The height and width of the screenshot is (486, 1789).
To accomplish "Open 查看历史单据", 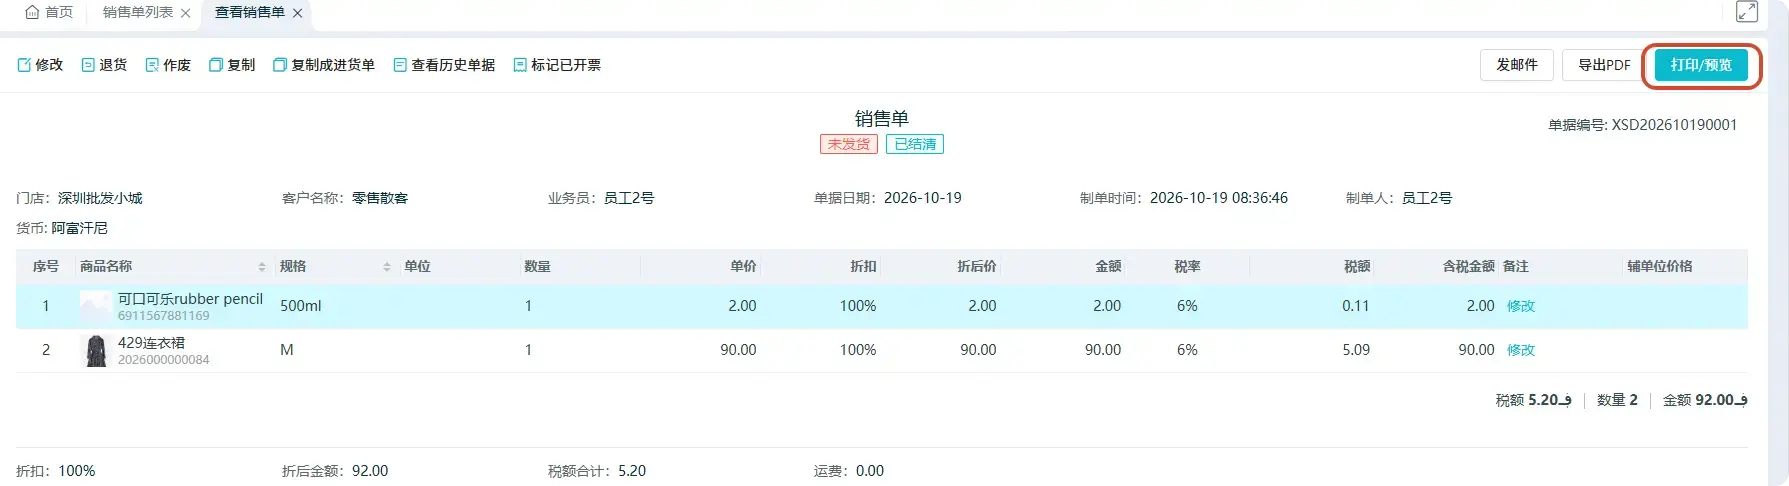I will 444,65.
